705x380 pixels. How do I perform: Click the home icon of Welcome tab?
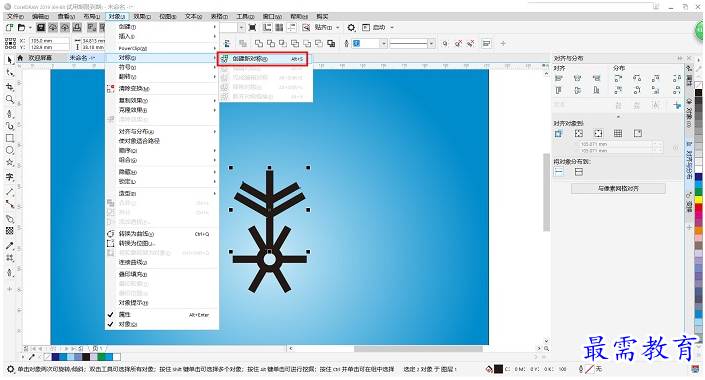20,58
